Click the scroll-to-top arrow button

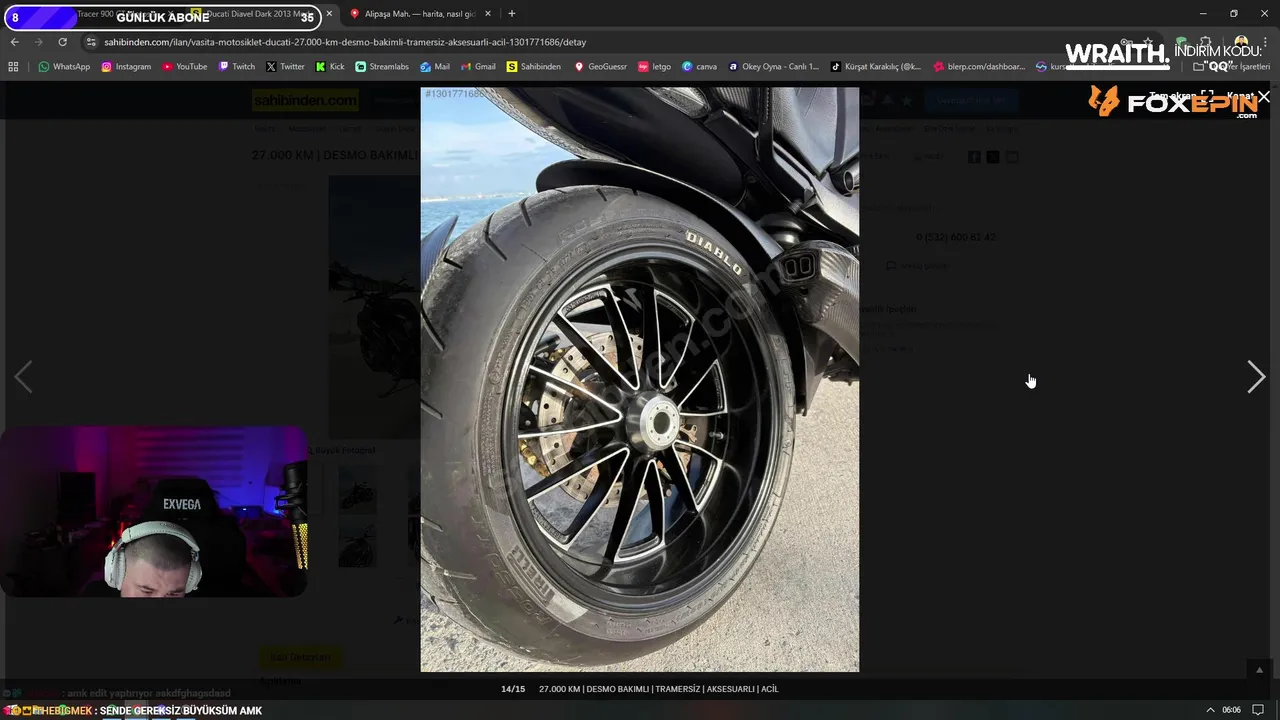click(x=1259, y=670)
